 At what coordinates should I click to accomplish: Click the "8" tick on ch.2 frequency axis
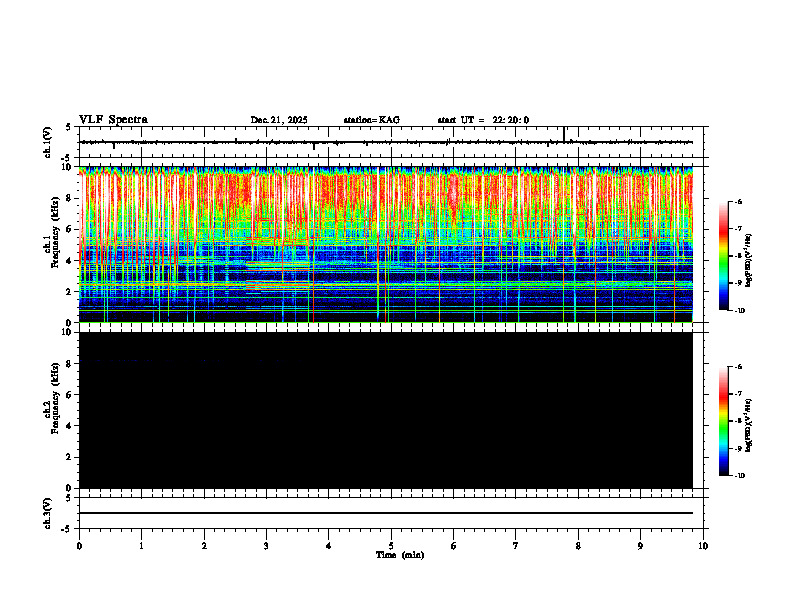tap(70, 364)
